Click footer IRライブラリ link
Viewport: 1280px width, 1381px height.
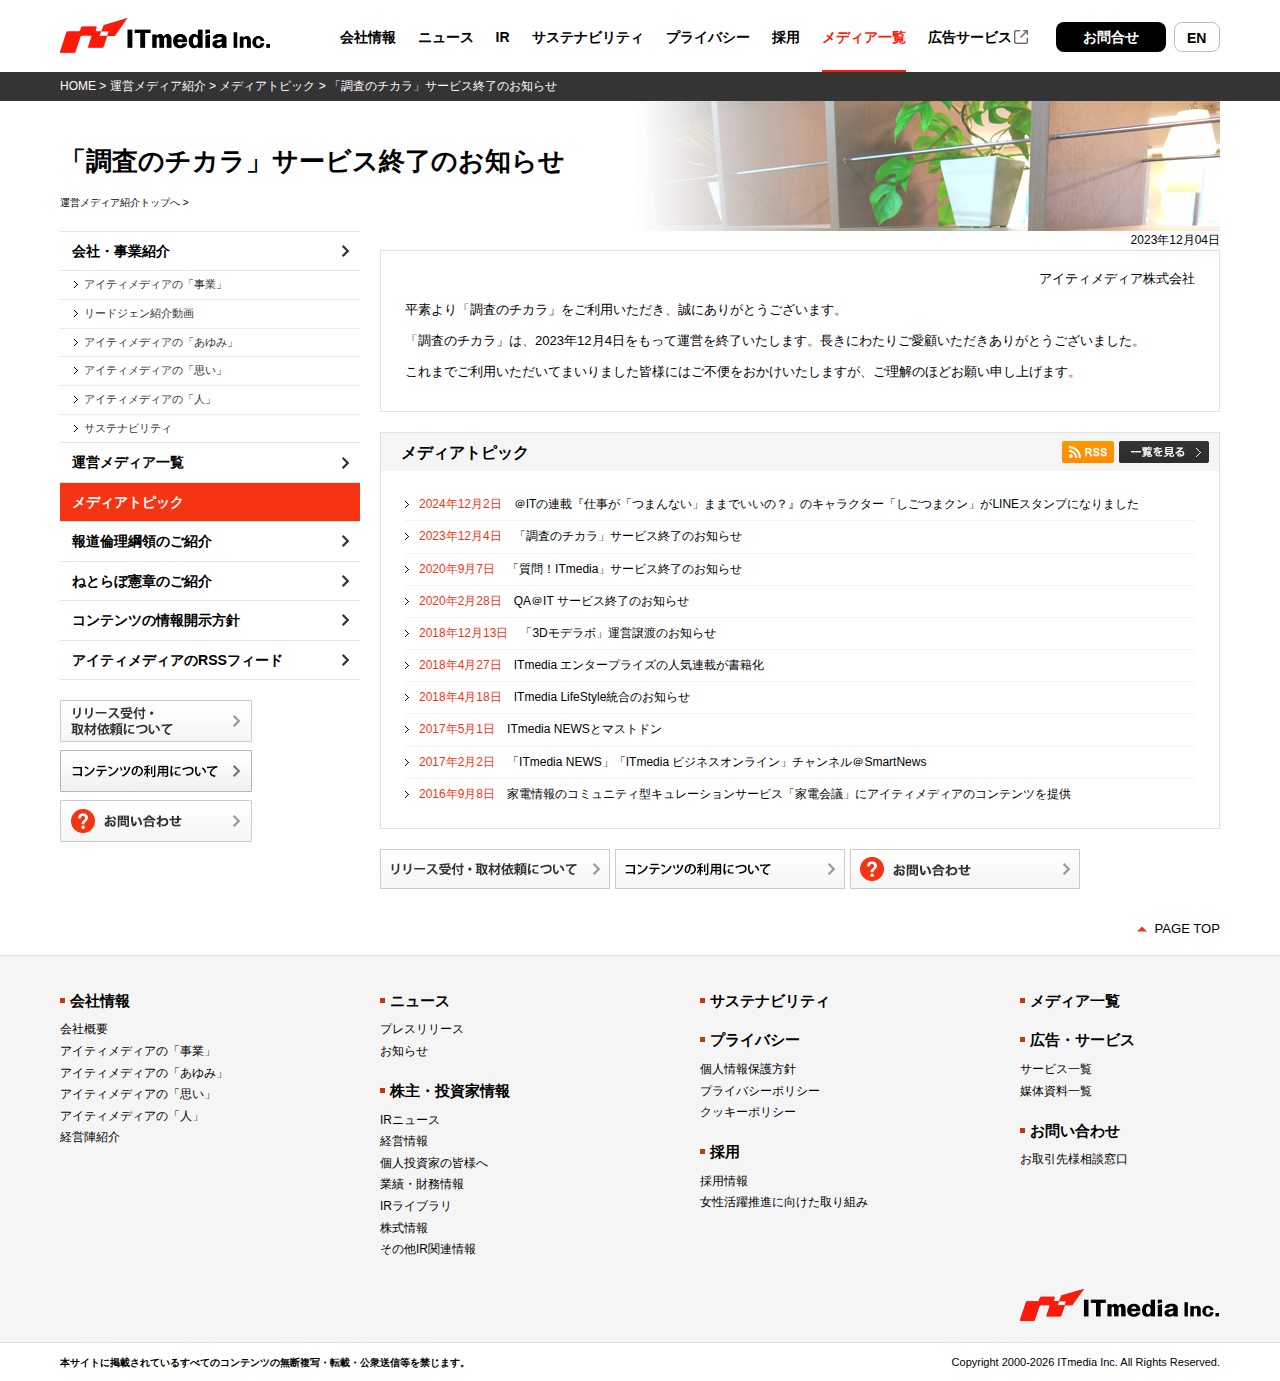pos(416,1206)
